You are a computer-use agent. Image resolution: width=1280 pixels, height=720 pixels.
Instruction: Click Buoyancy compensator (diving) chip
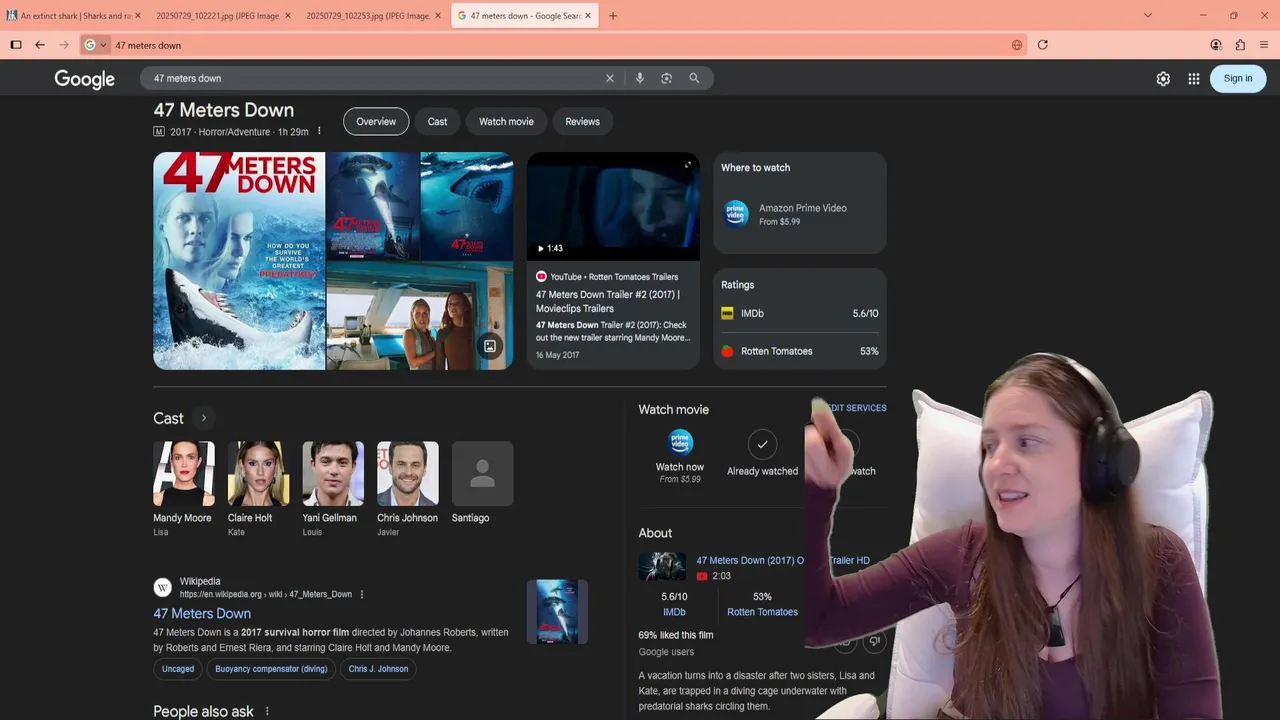pyautogui.click(x=271, y=669)
